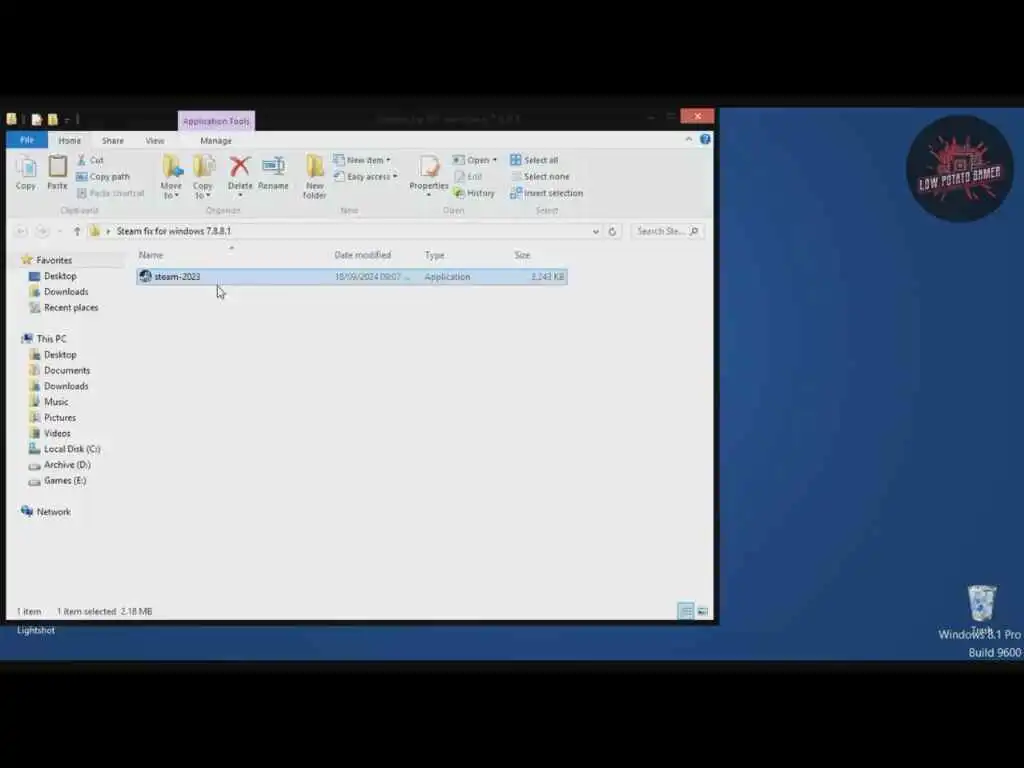Go up one folder level
1024x768 pixels.
tap(77, 231)
